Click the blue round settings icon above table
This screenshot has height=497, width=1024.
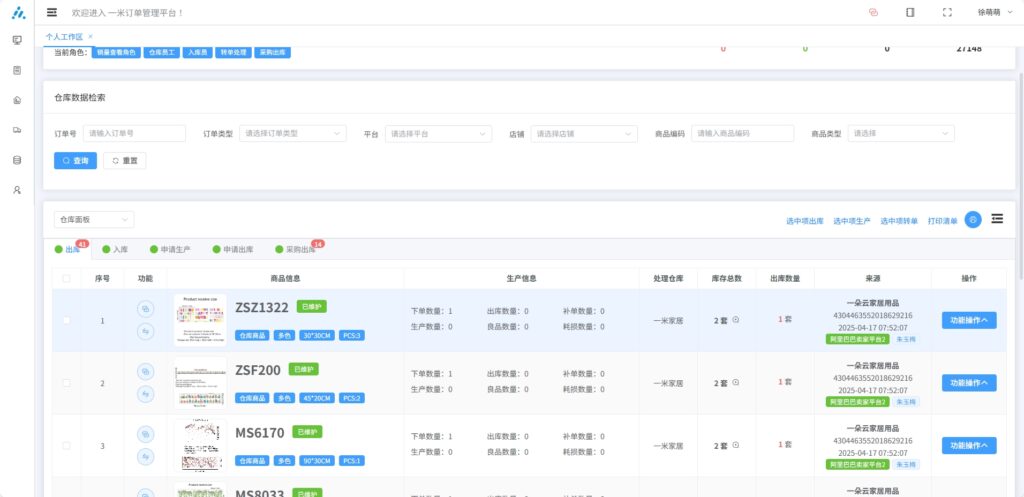[x=972, y=220]
